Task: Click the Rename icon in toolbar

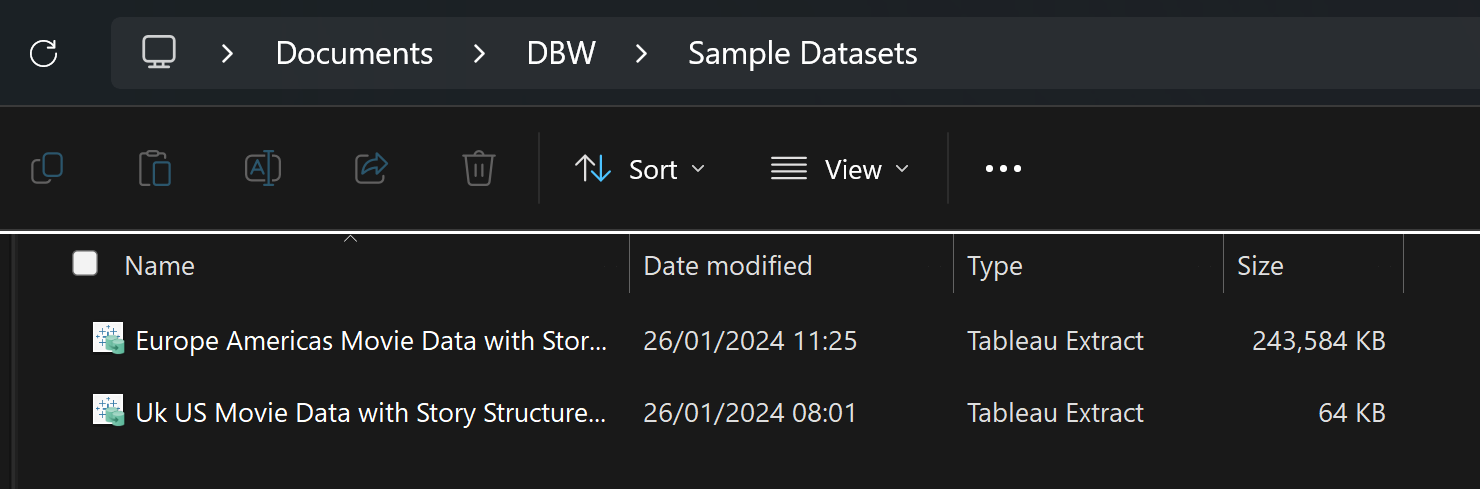Action: pos(263,169)
